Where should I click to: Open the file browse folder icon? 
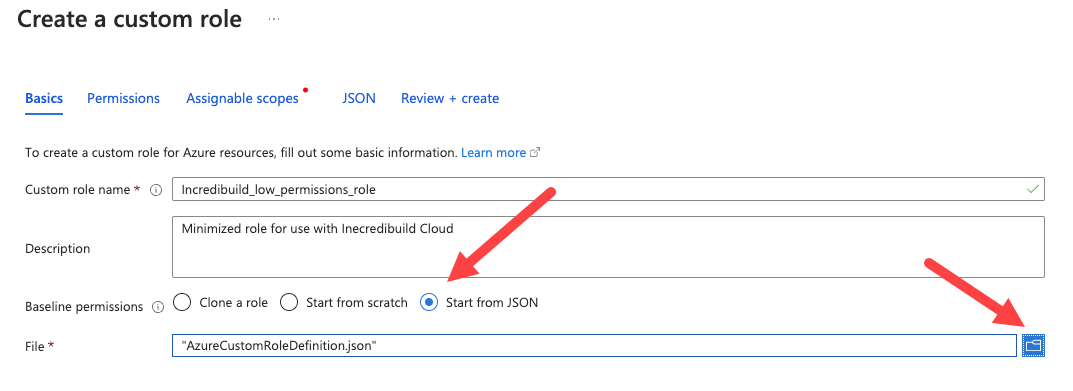coord(1033,345)
